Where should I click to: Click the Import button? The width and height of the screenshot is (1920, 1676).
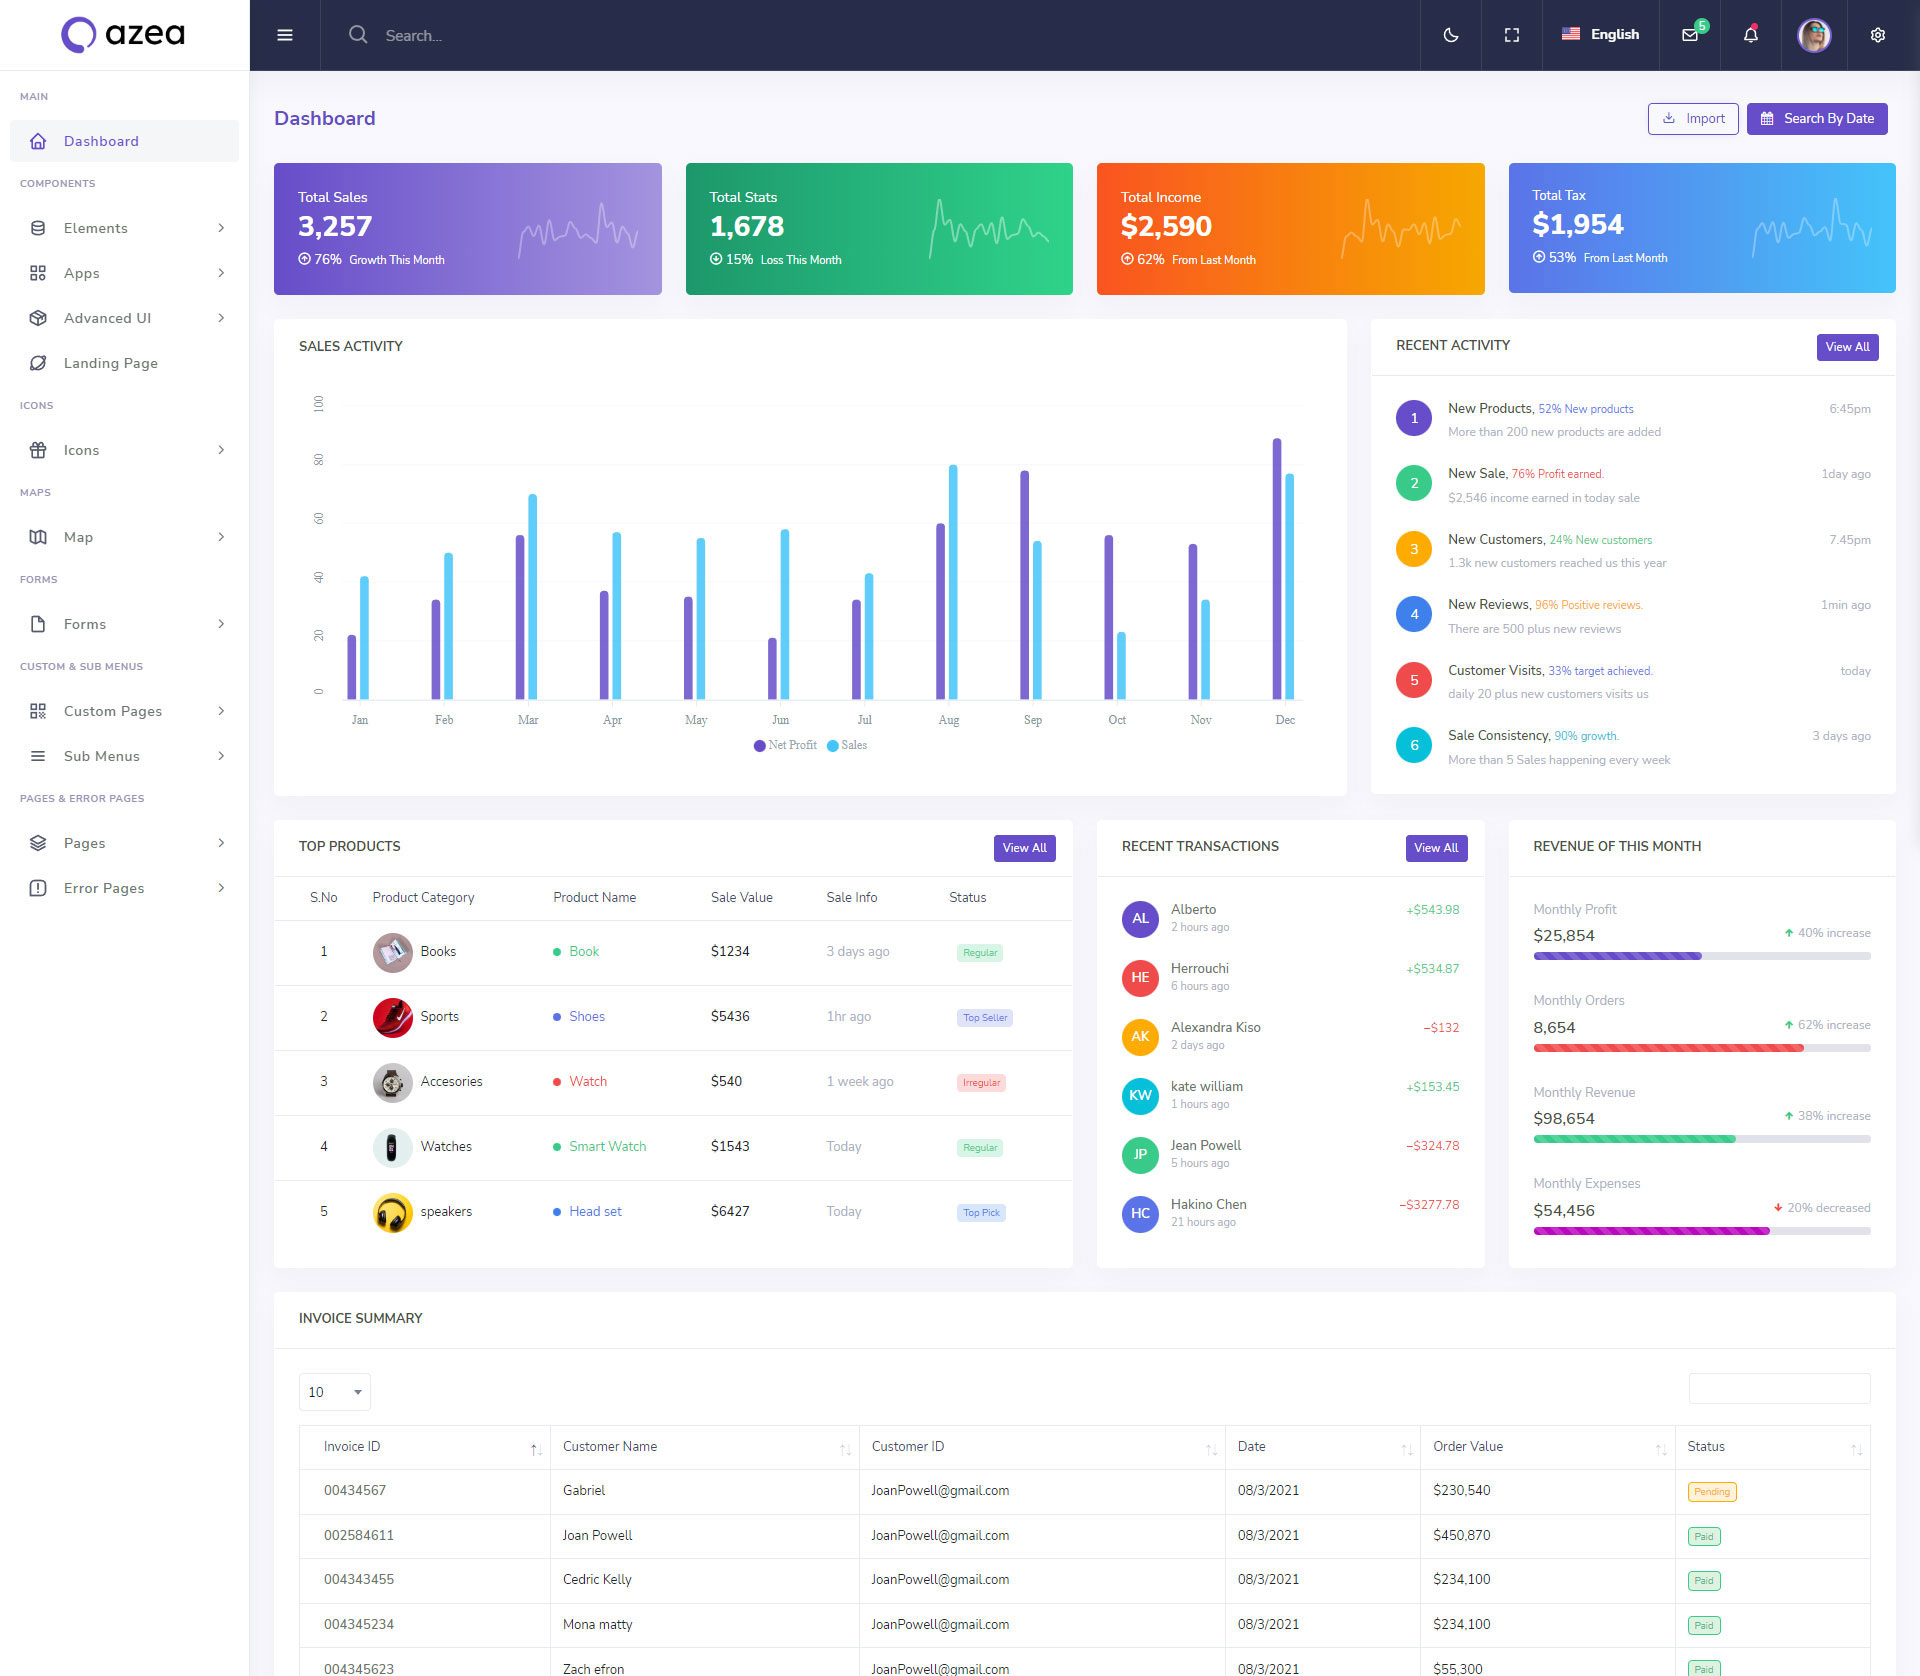[1693, 118]
